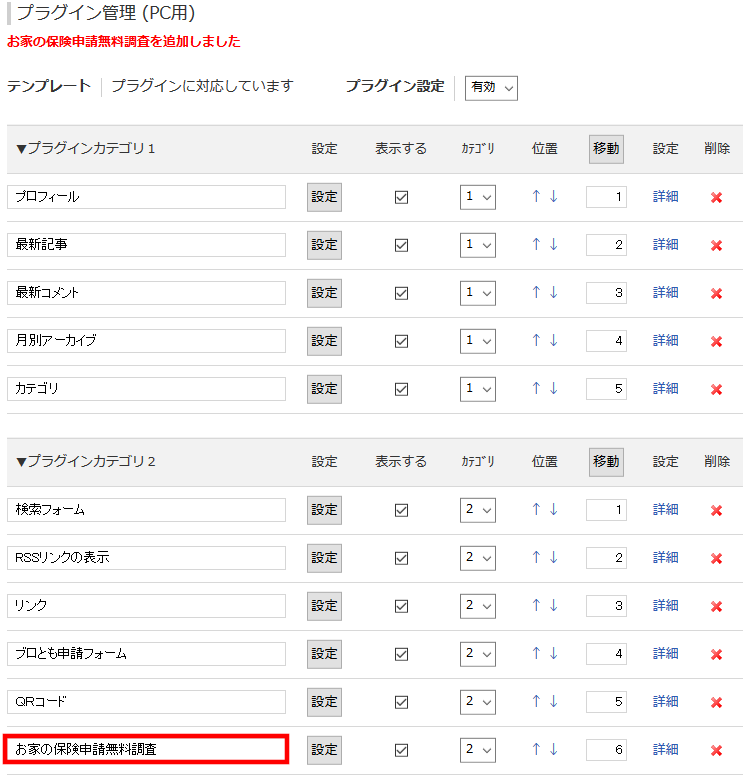Screen dimensions: 749x777
Task: Delete the リンク plugin with the red X
Action: point(716,607)
